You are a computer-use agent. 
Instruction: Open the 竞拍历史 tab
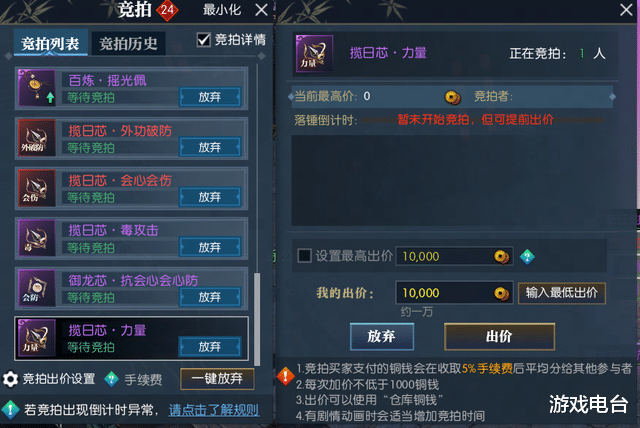pos(128,43)
